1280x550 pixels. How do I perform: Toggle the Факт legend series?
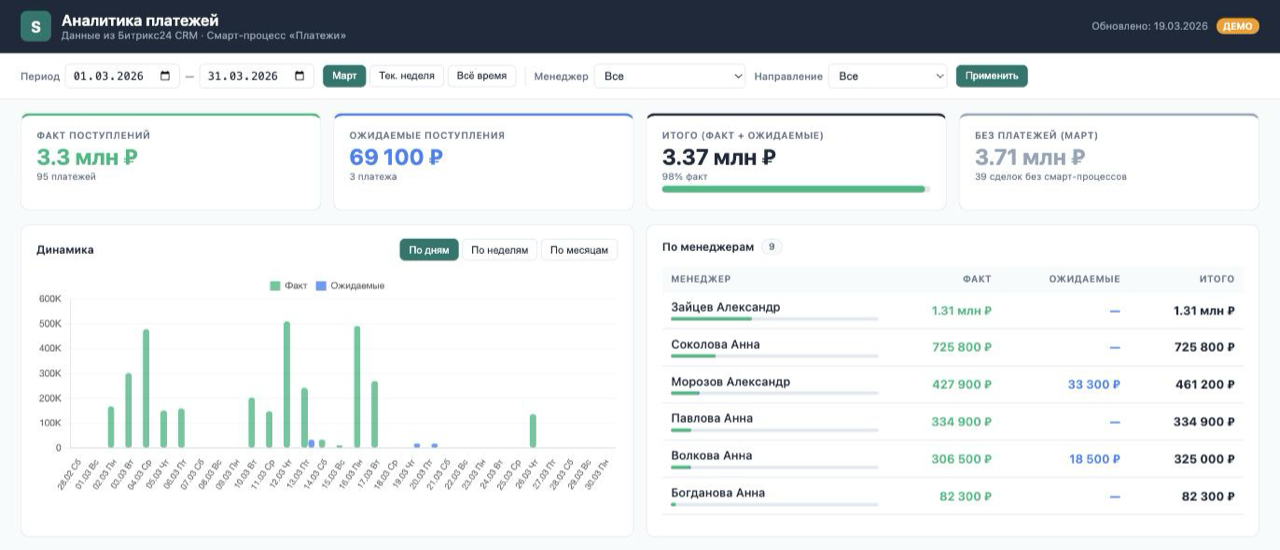289,286
